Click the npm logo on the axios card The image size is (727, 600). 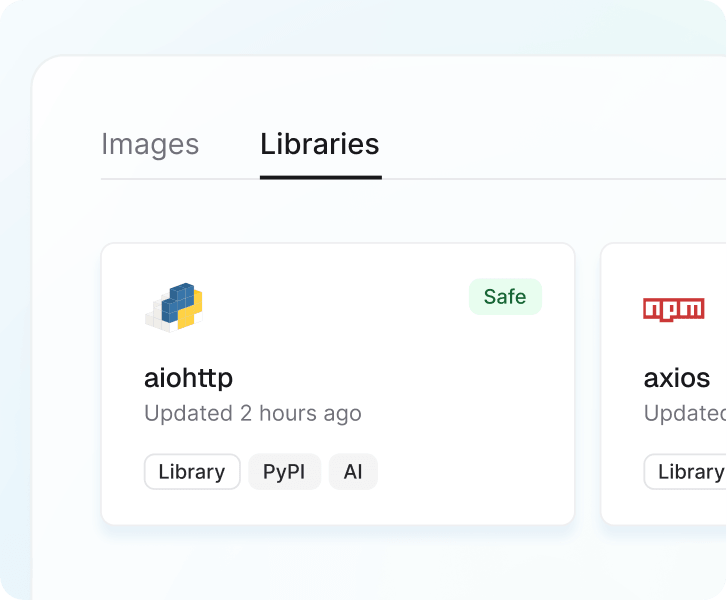click(x=674, y=309)
